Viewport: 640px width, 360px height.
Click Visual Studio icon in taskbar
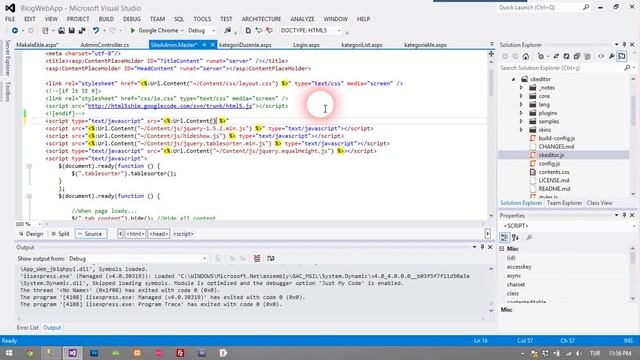pyautogui.click(x=72, y=353)
